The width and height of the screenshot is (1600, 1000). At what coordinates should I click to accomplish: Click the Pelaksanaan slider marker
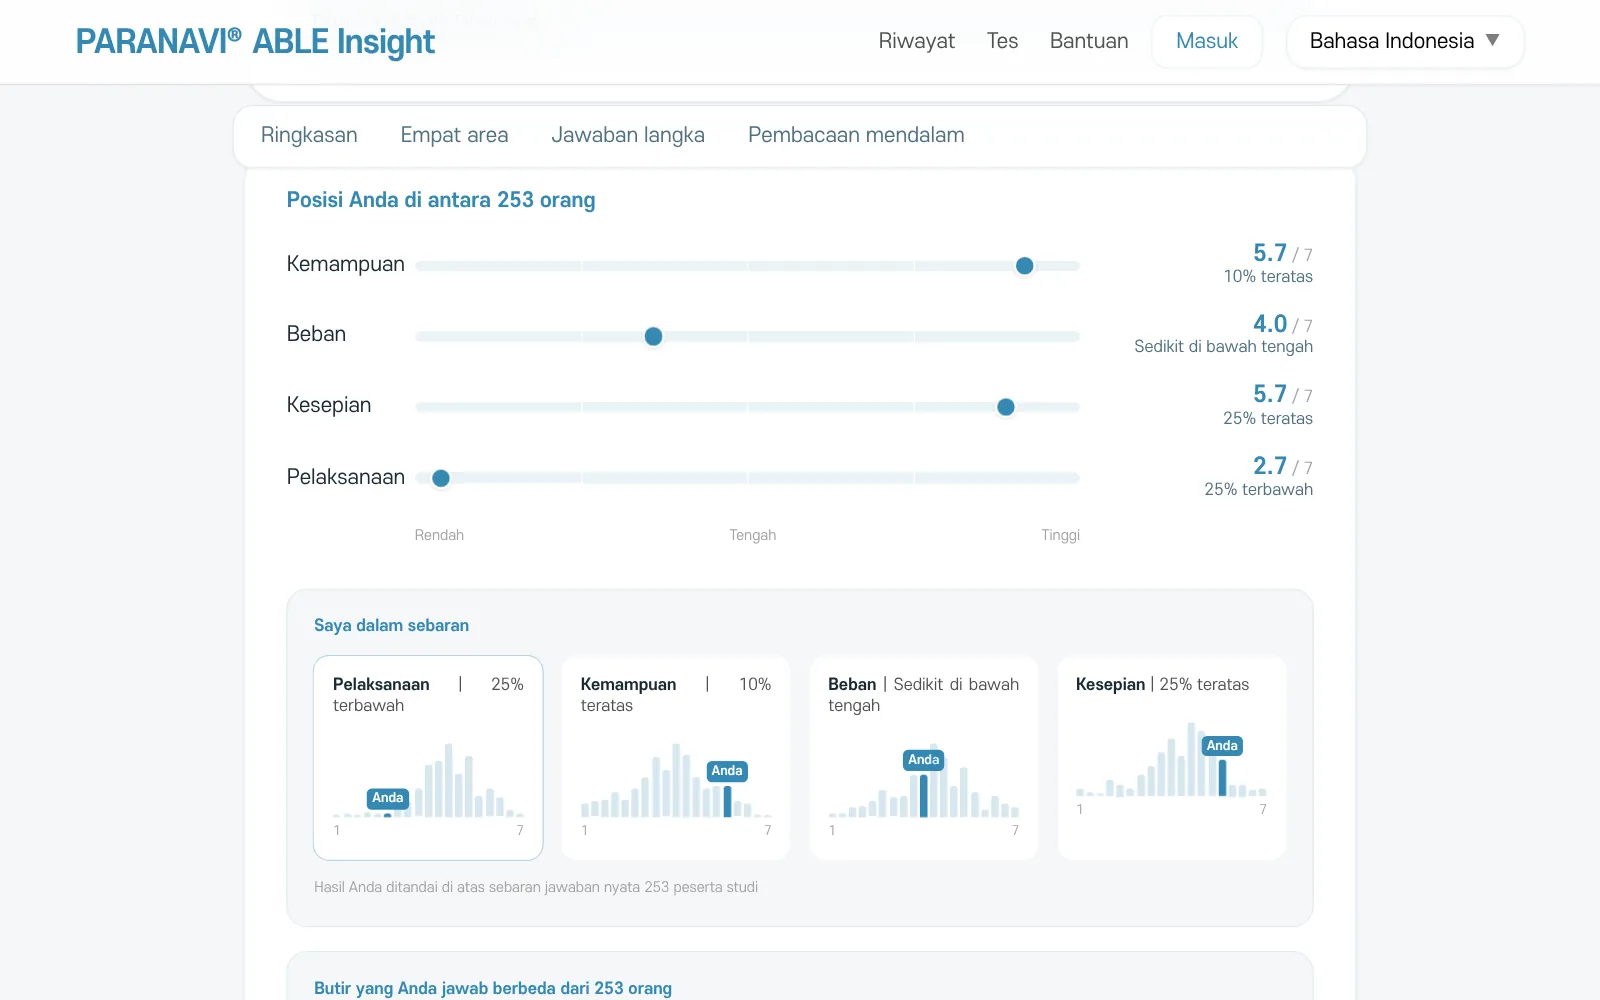tap(440, 478)
